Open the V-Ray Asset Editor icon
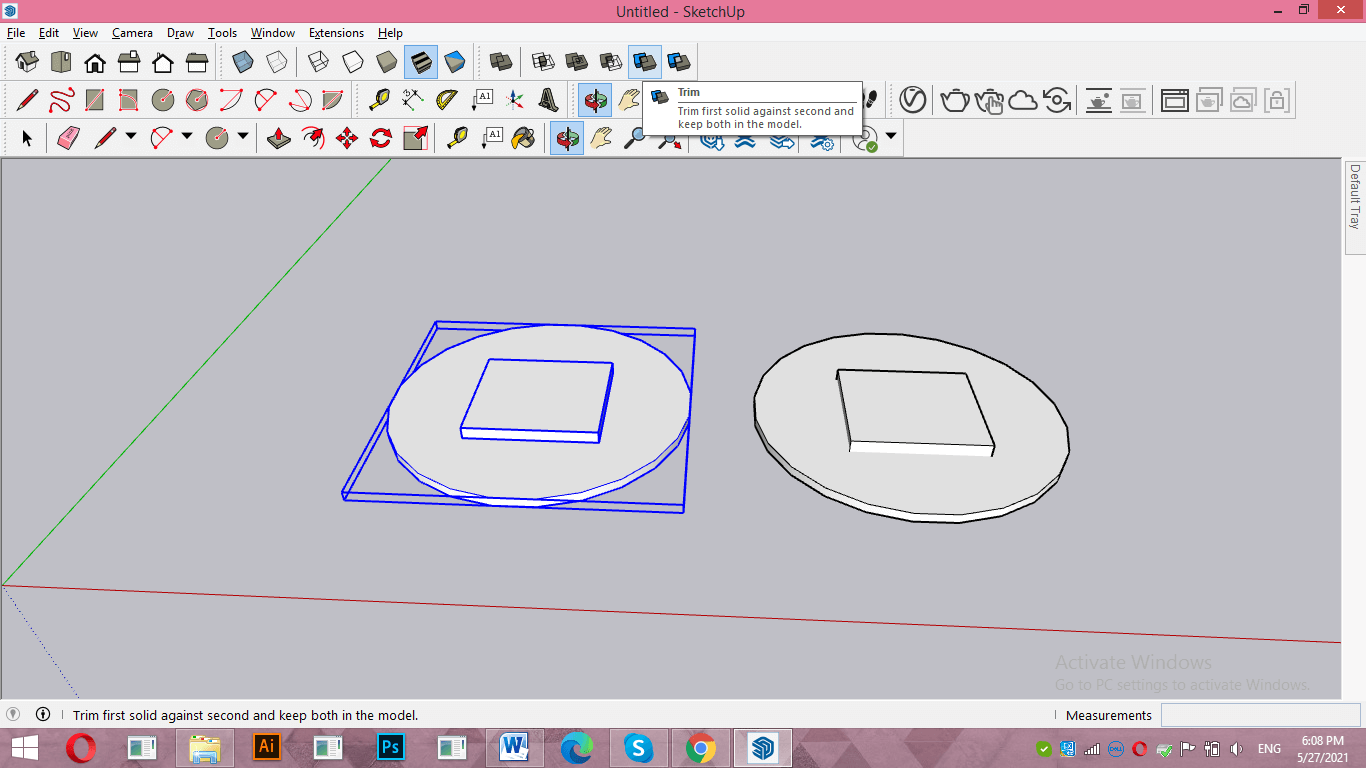 point(912,100)
